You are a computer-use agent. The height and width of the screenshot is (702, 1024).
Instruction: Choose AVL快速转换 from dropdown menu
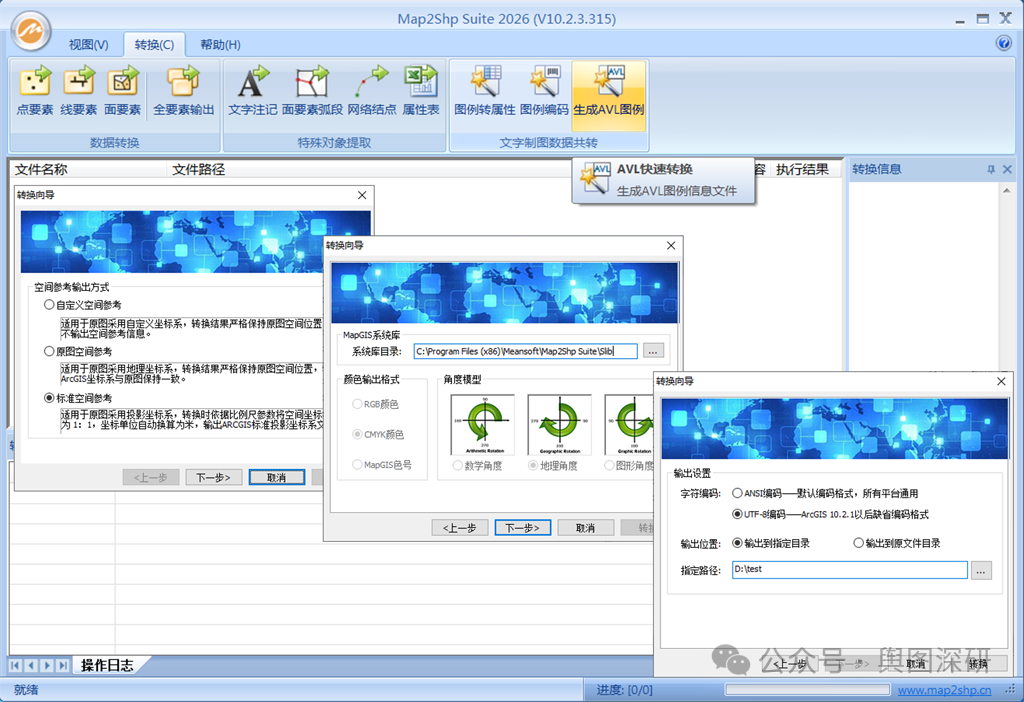pyautogui.click(x=664, y=180)
